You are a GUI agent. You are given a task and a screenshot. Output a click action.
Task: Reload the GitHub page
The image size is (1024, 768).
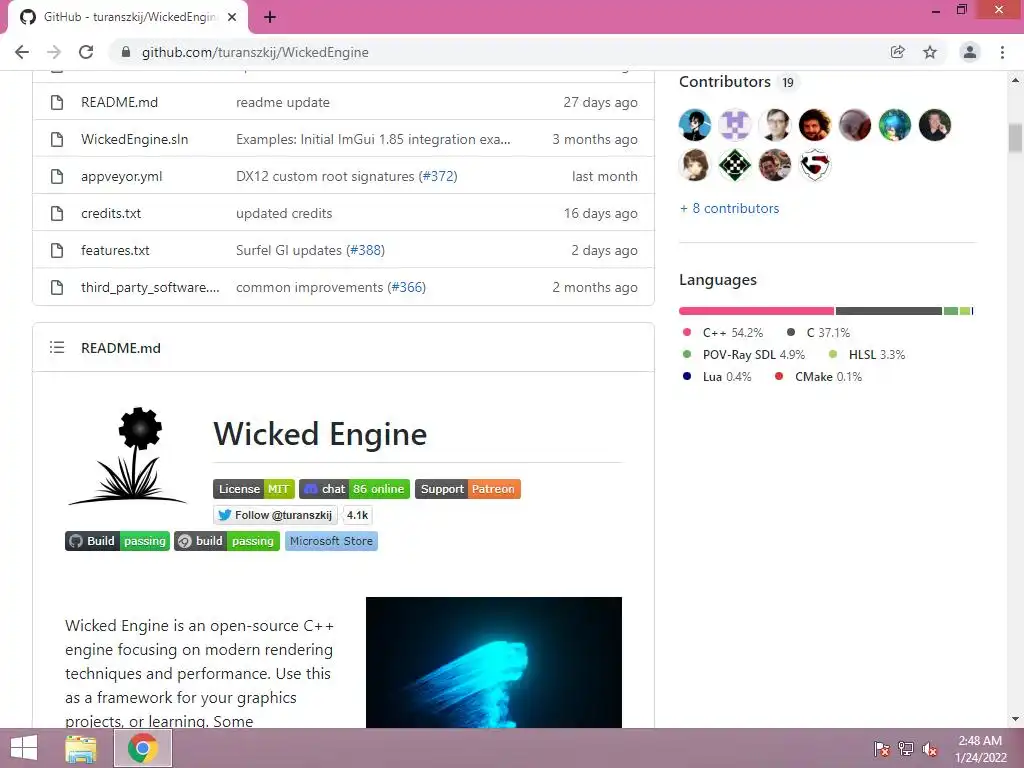[86, 52]
